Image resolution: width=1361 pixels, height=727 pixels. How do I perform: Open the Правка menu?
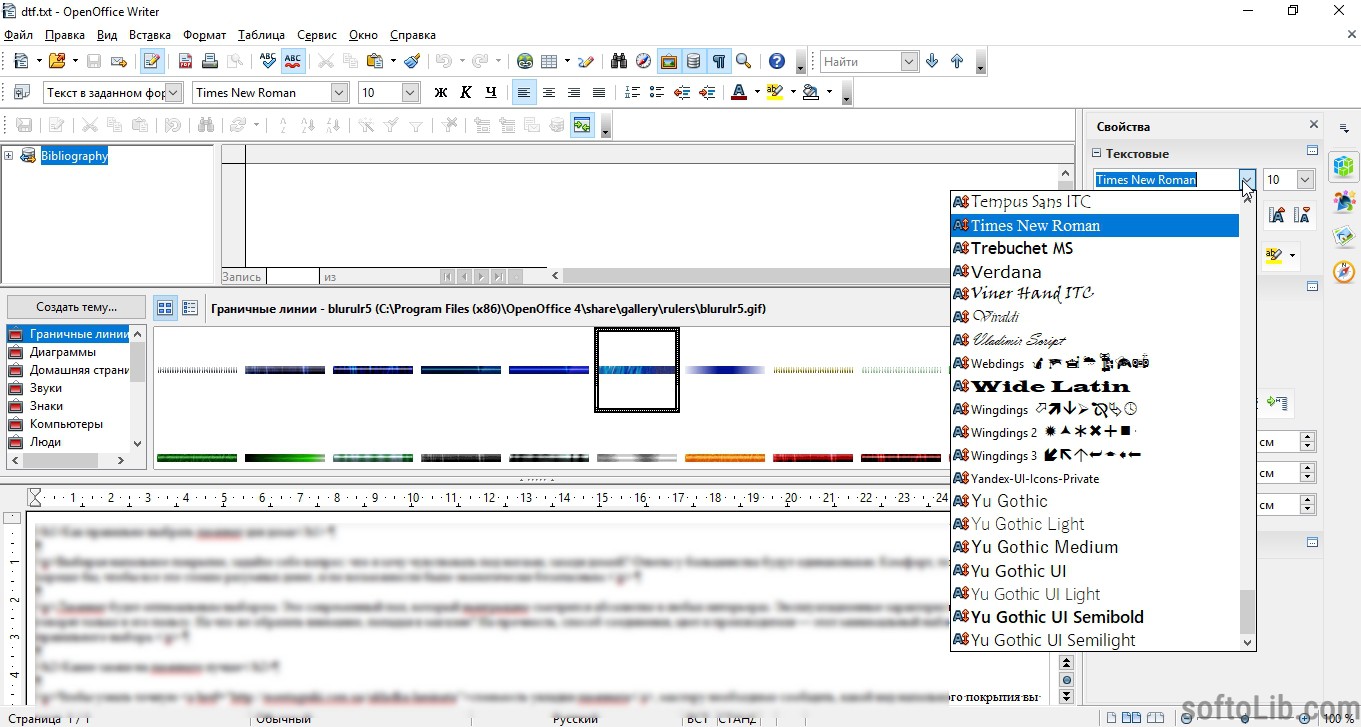(65, 35)
